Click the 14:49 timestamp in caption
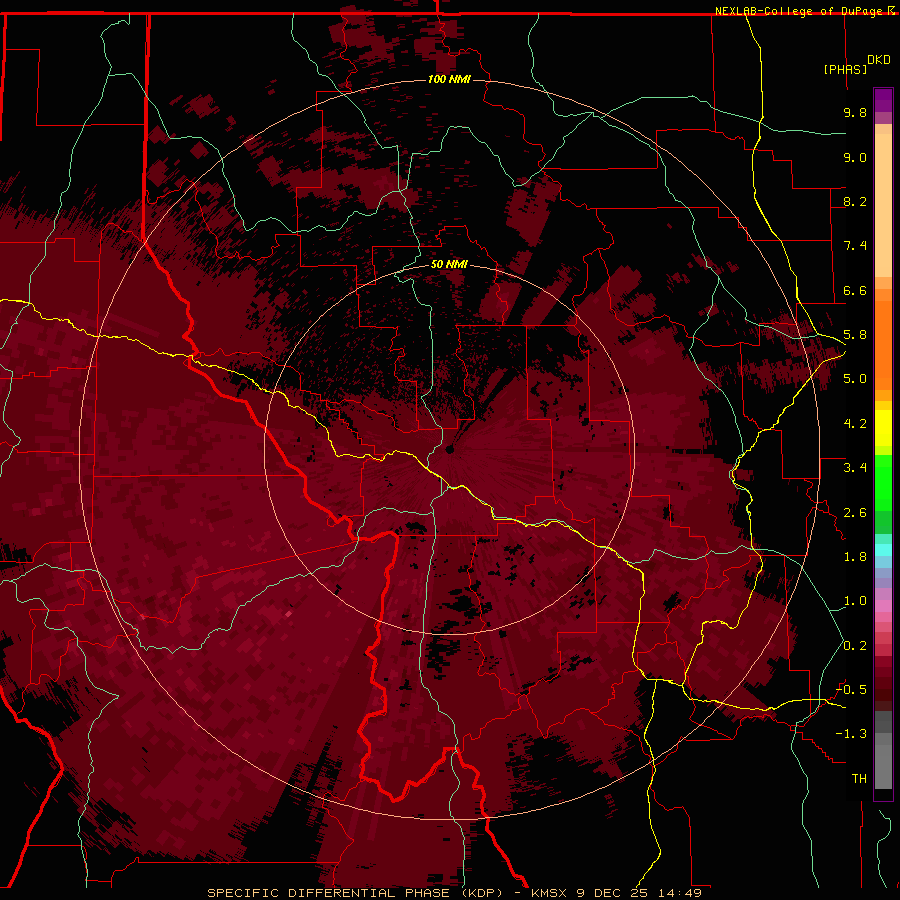Image resolution: width=900 pixels, height=900 pixels. tap(680, 893)
